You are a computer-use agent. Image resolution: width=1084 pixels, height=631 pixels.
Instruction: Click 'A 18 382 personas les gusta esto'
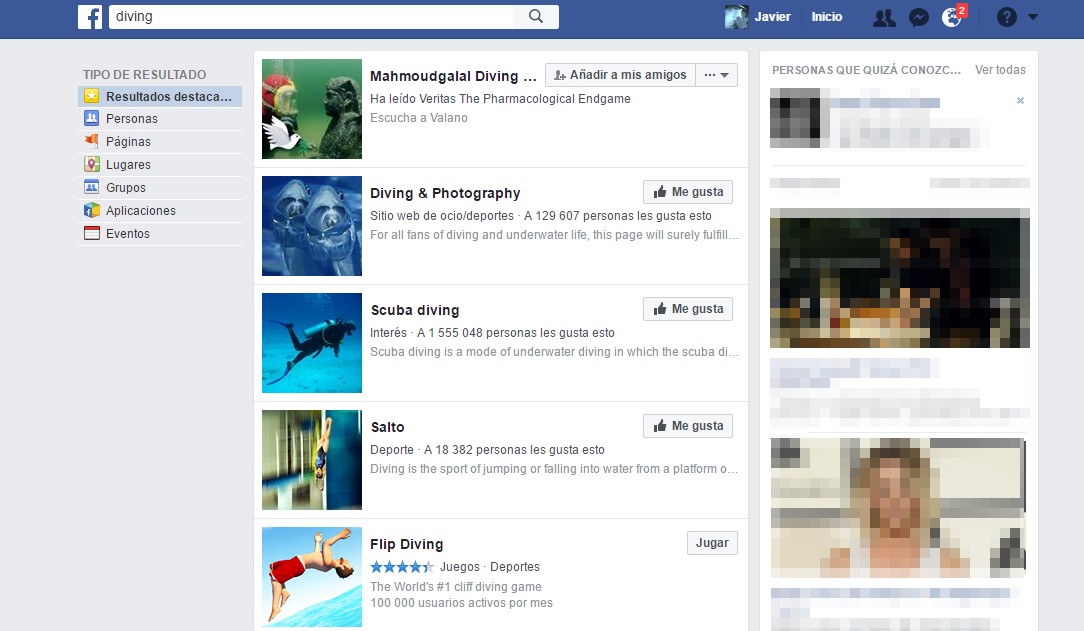514,450
